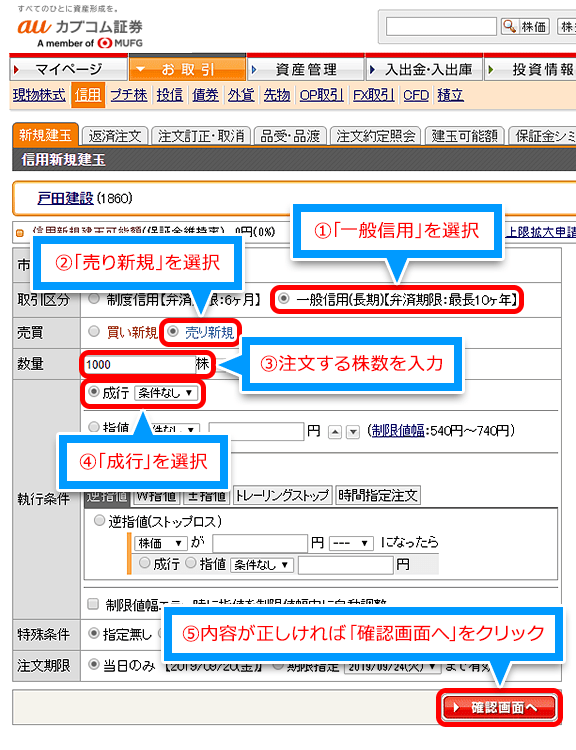Screen dimensions: 576x750
Task: Select the 一般信用(長期) radio button
Action: 284,298
